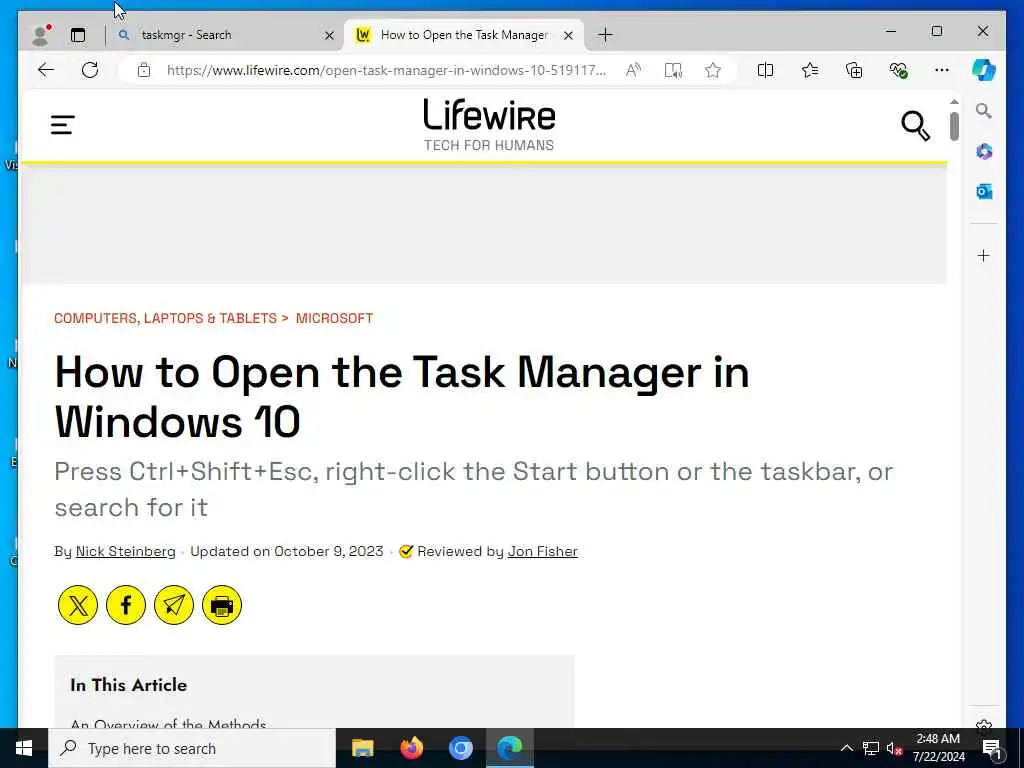The height and width of the screenshot is (768, 1024).
Task: Open the notifications action center
Action: (992, 748)
